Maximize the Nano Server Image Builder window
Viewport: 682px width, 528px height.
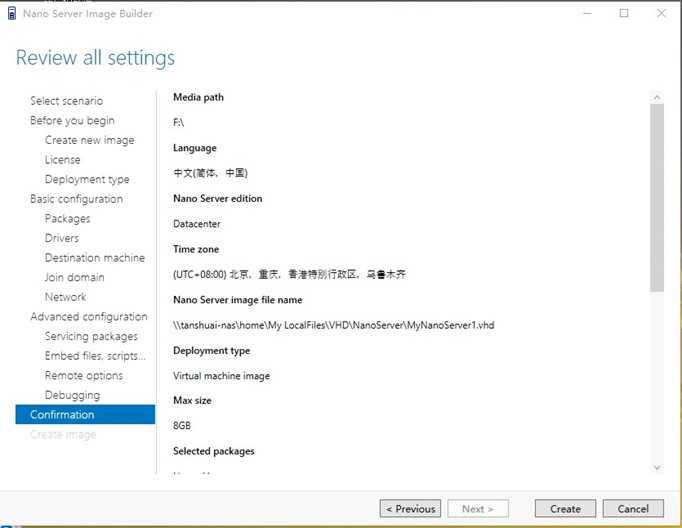pos(624,13)
